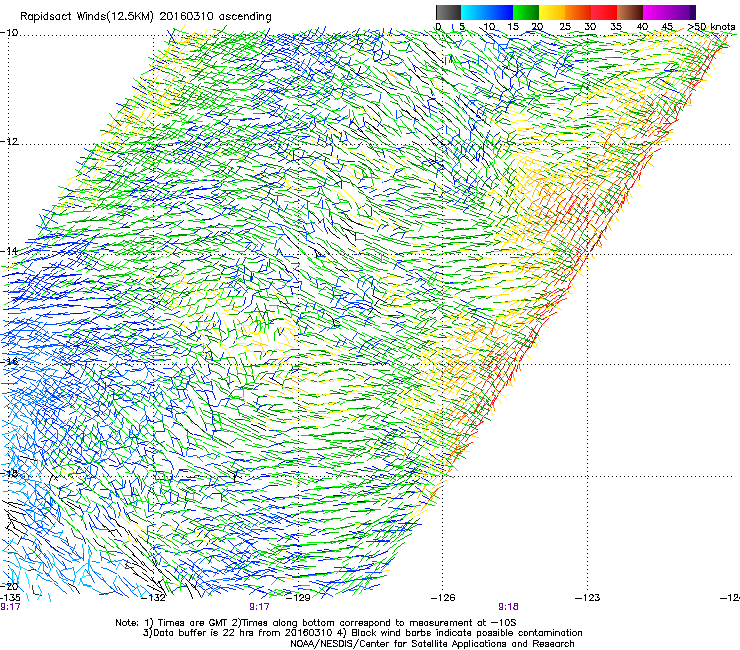
Task: Click the "25" legend scale label
Action: pyautogui.click(x=564, y=27)
